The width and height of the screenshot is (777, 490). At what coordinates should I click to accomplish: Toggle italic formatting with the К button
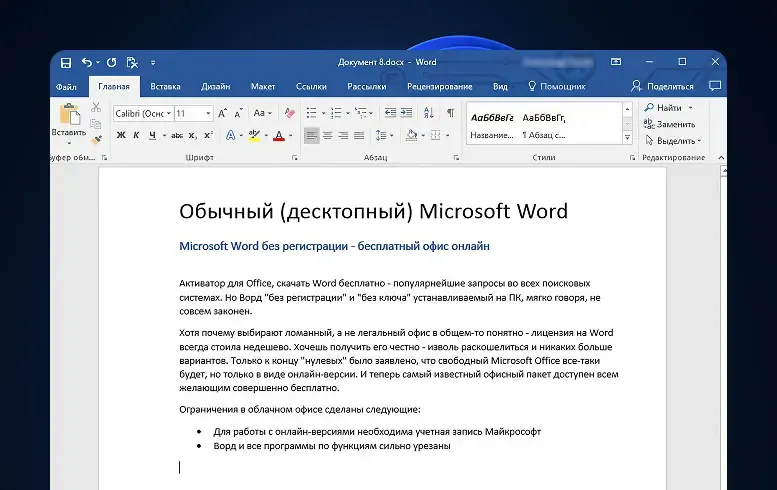137,135
